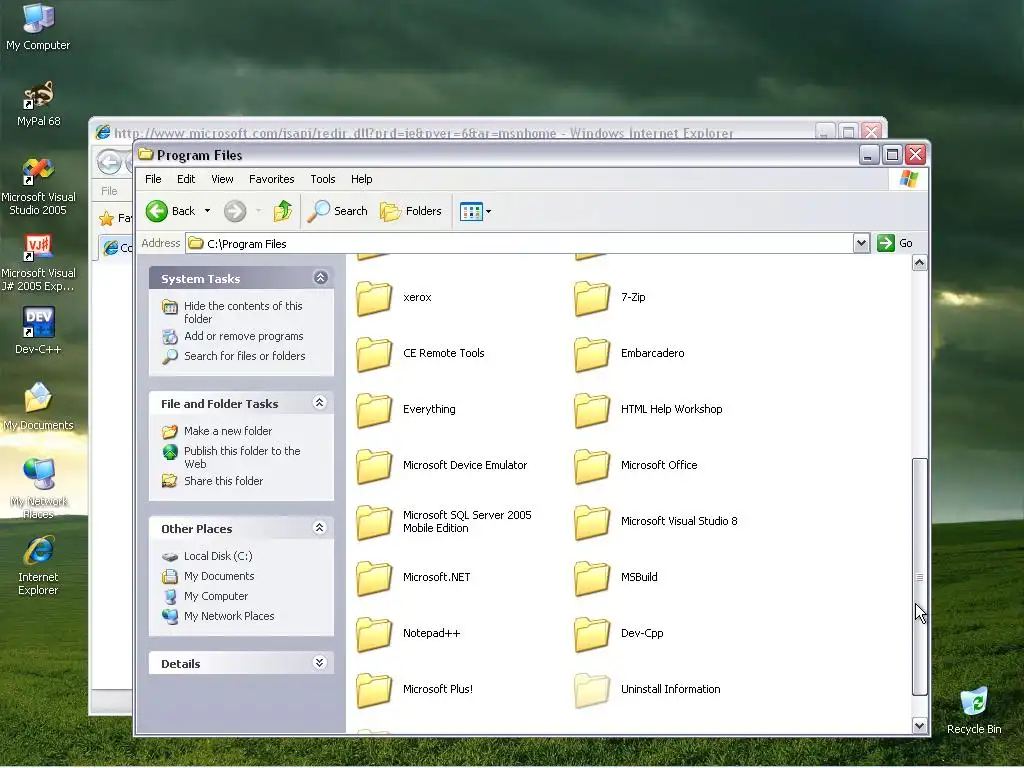The height and width of the screenshot is (768, 1024).
Task: Select the Microsoft Visual Studio 8 folder
Action: coord(656,522)
